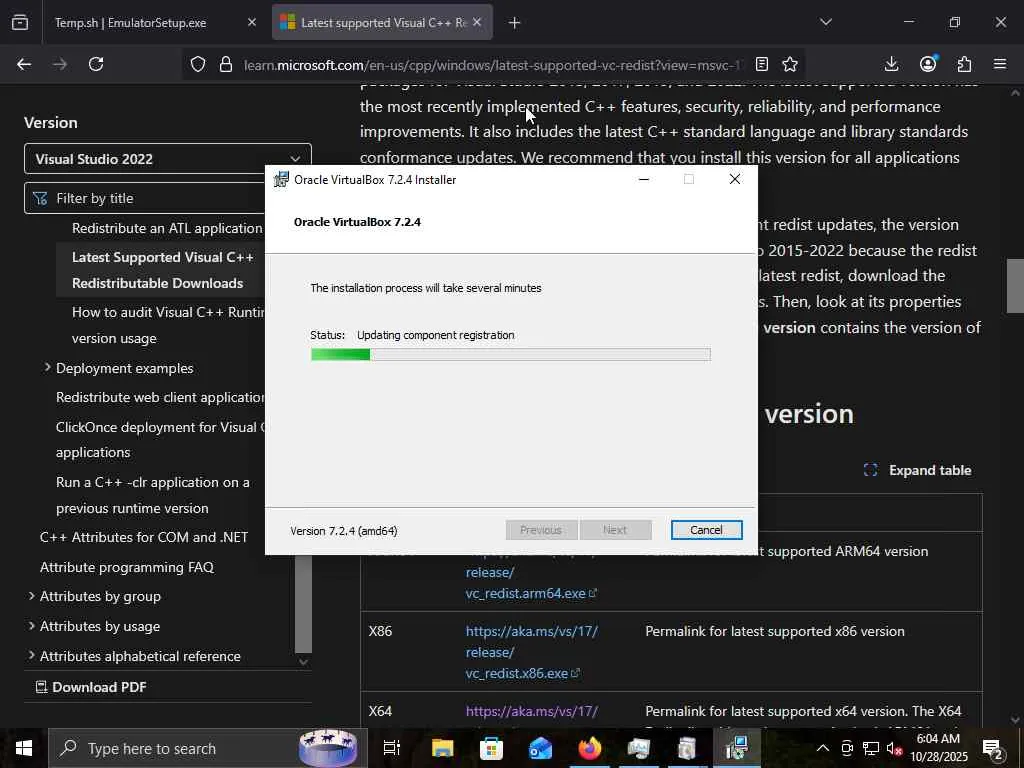Screen dimensions: 1024x768
Task: Open Firefox account icon
Action: tap(928, 63)
